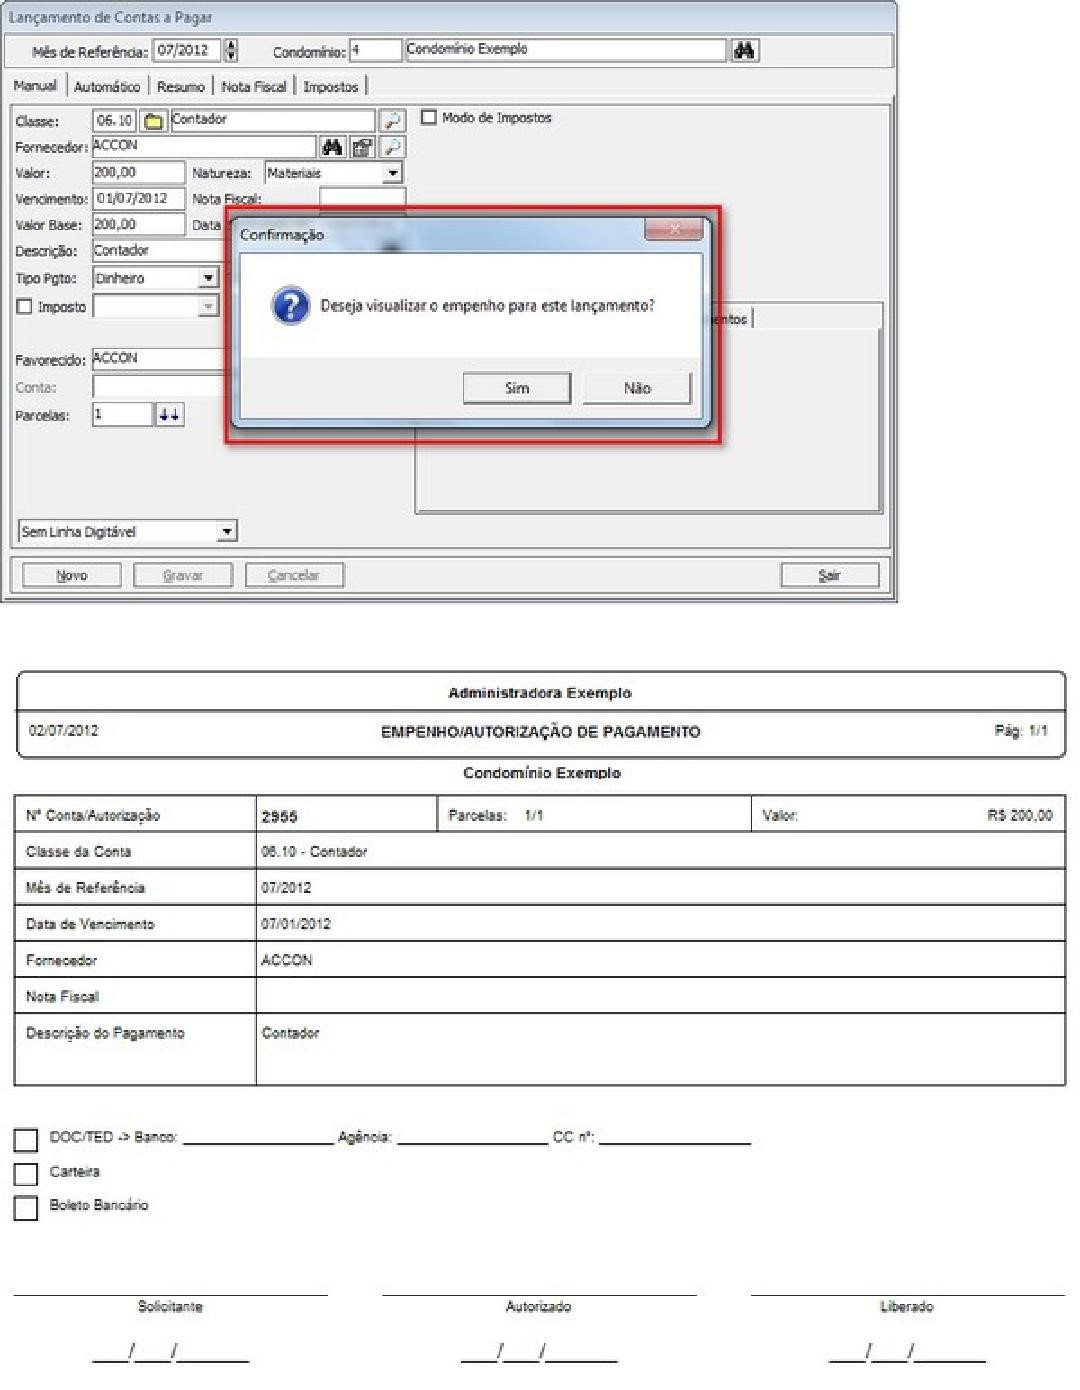Image resolution: width=1080 pixels, height=1390 pixels.
Task: Open the Nota Fiscal tab
Action: point(254,87)
